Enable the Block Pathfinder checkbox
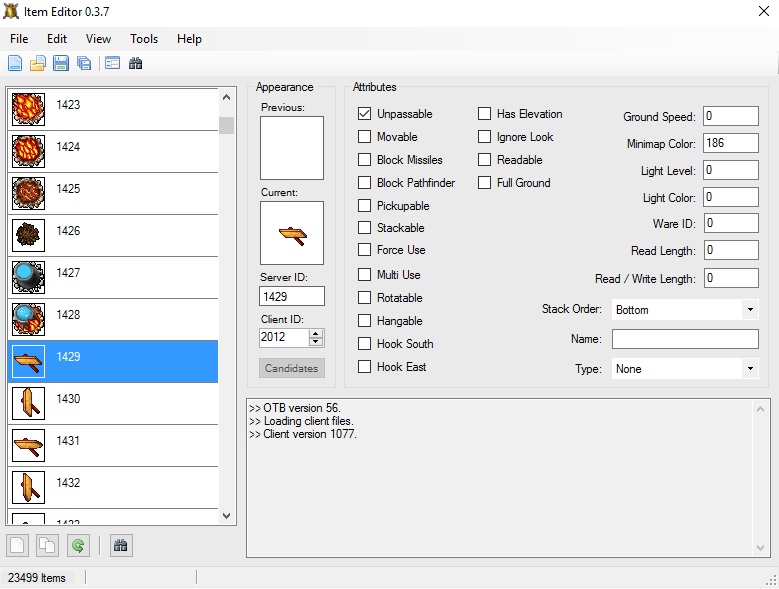The width and height of the screenshot is (779, 589). 364,183
